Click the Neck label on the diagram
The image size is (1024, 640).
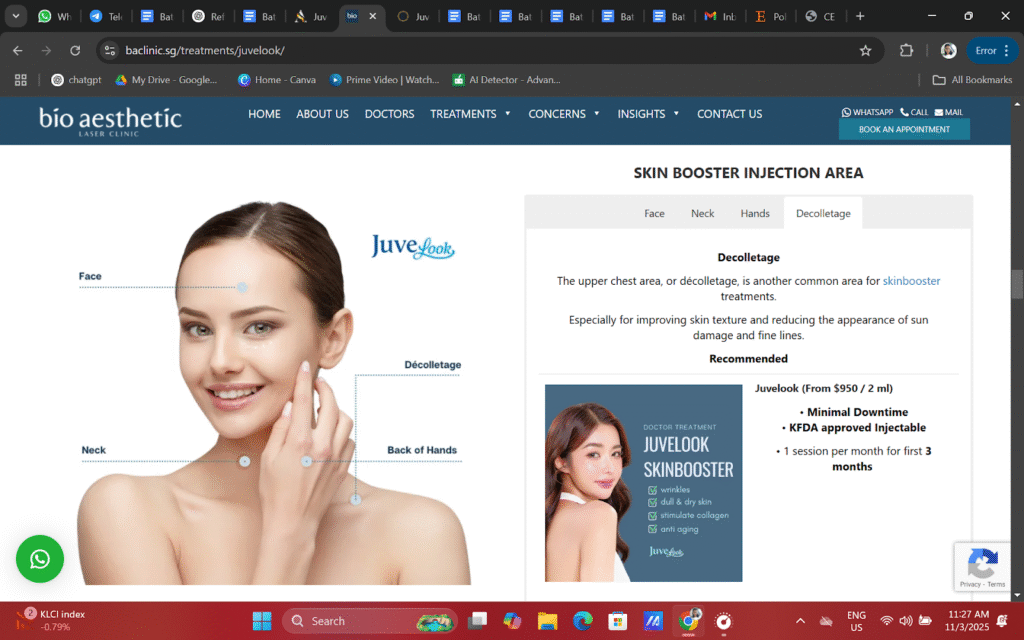pyautogui.click(x=93, y=450)
